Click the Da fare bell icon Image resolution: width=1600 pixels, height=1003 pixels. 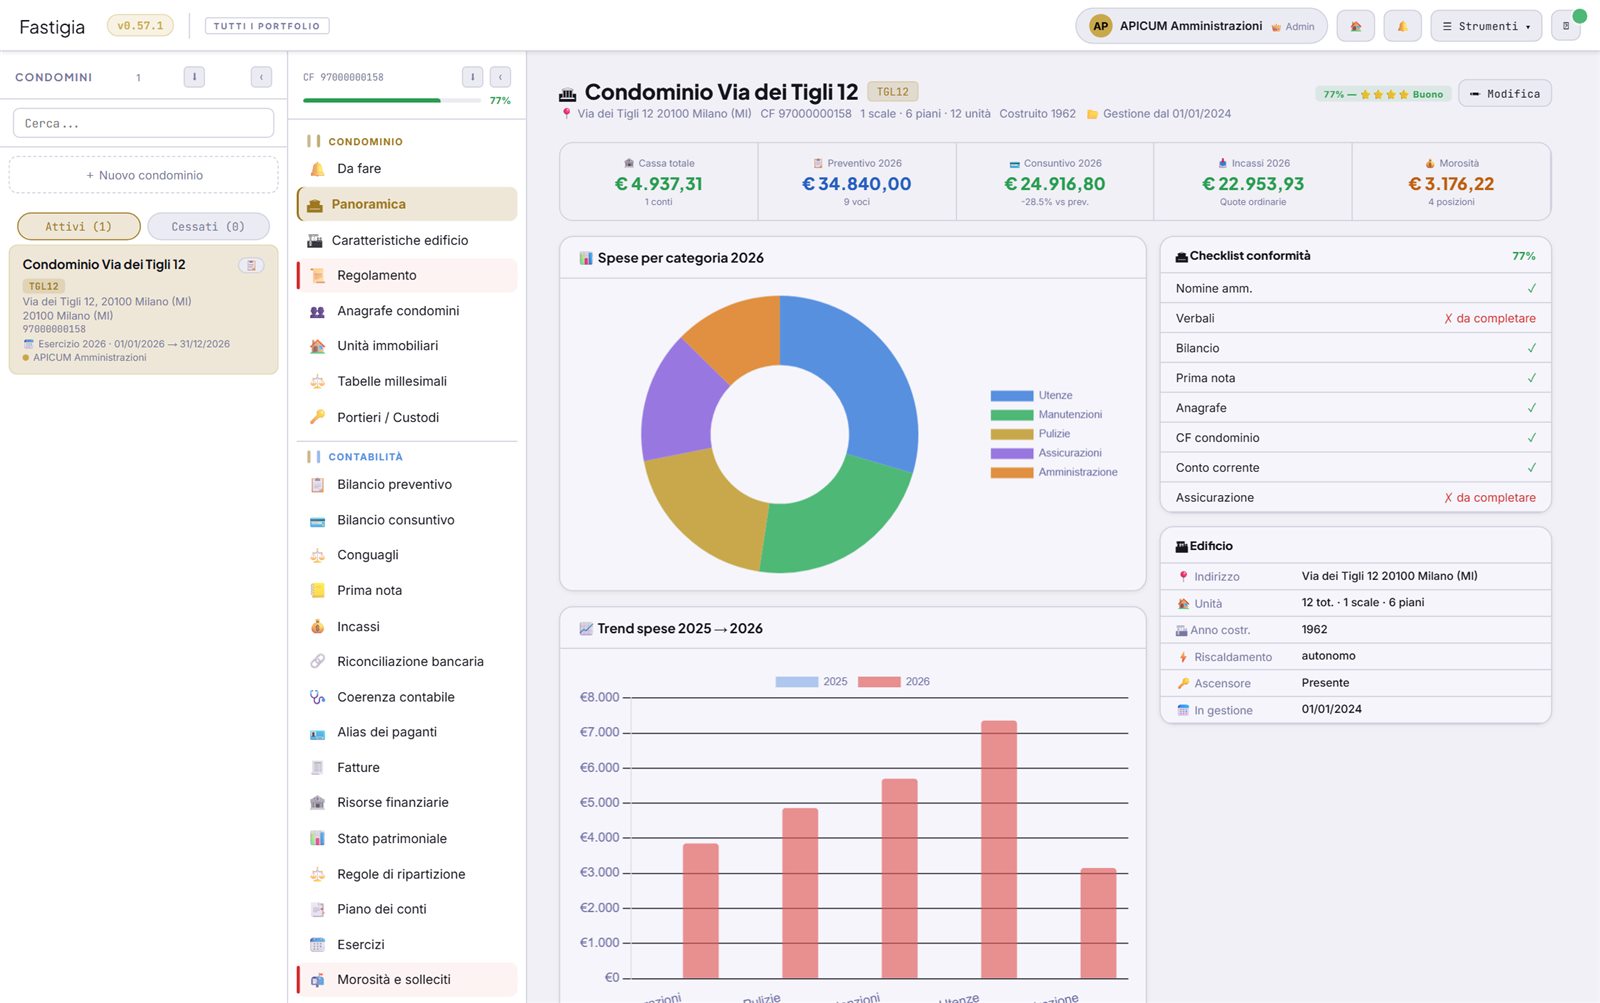point(317,169)
